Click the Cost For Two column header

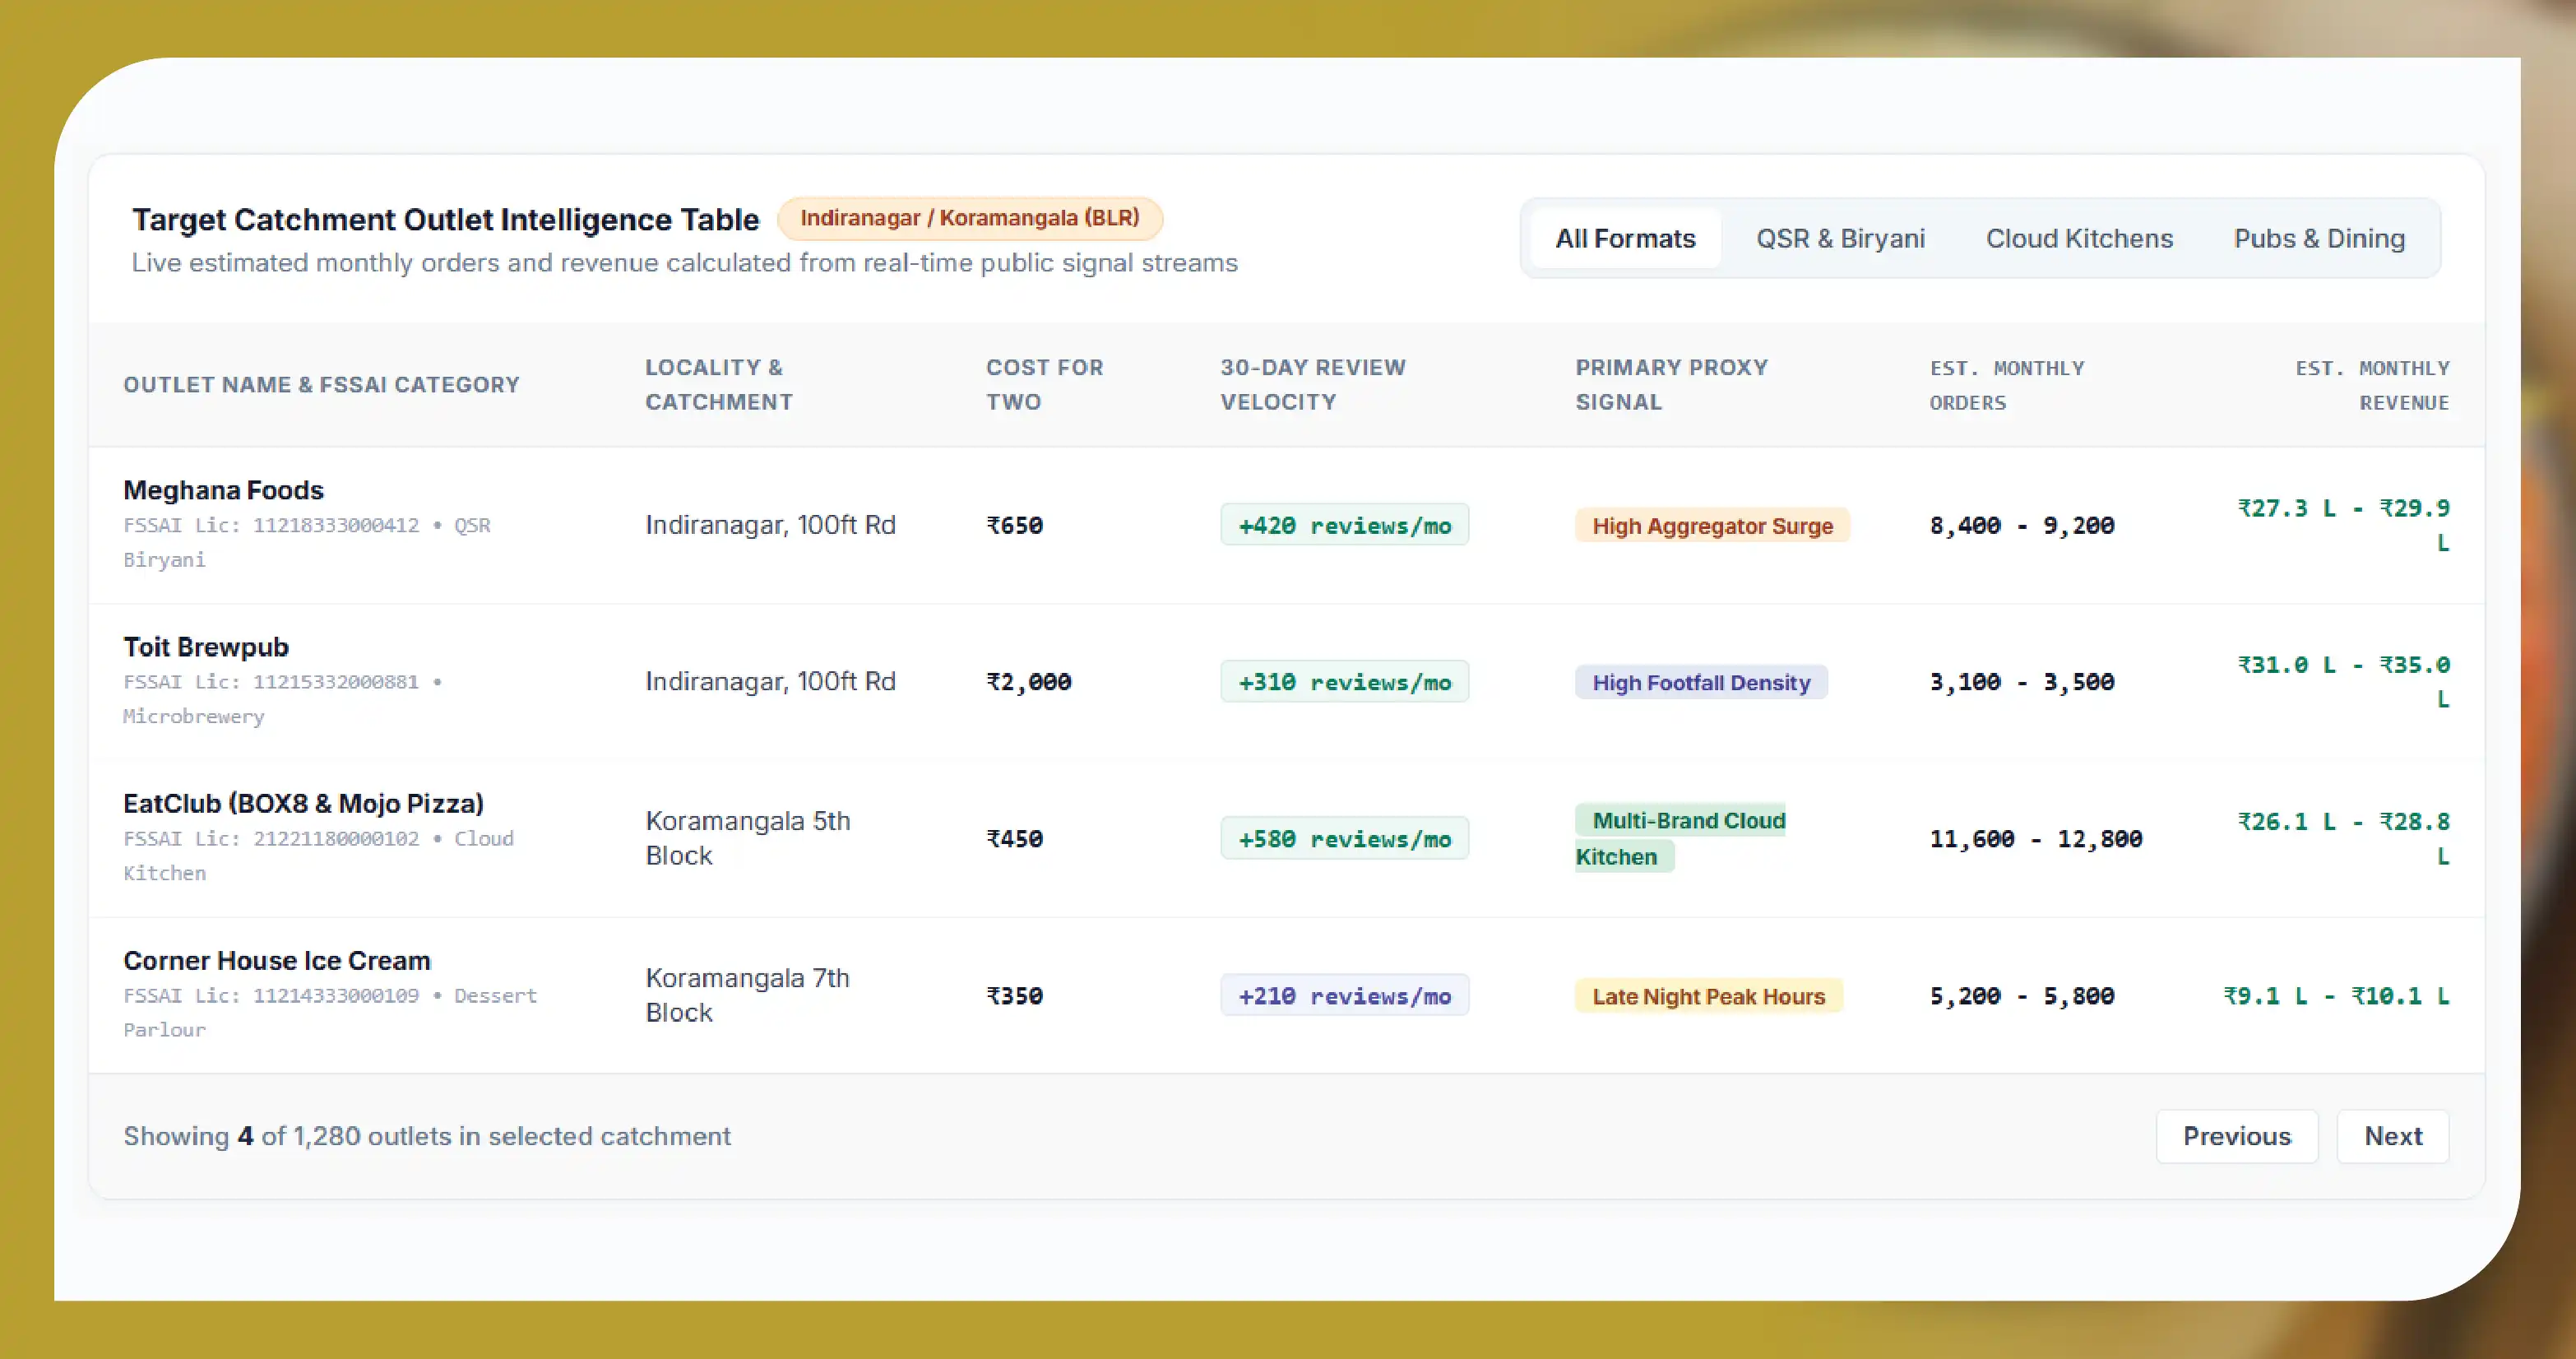(1044, 385)
